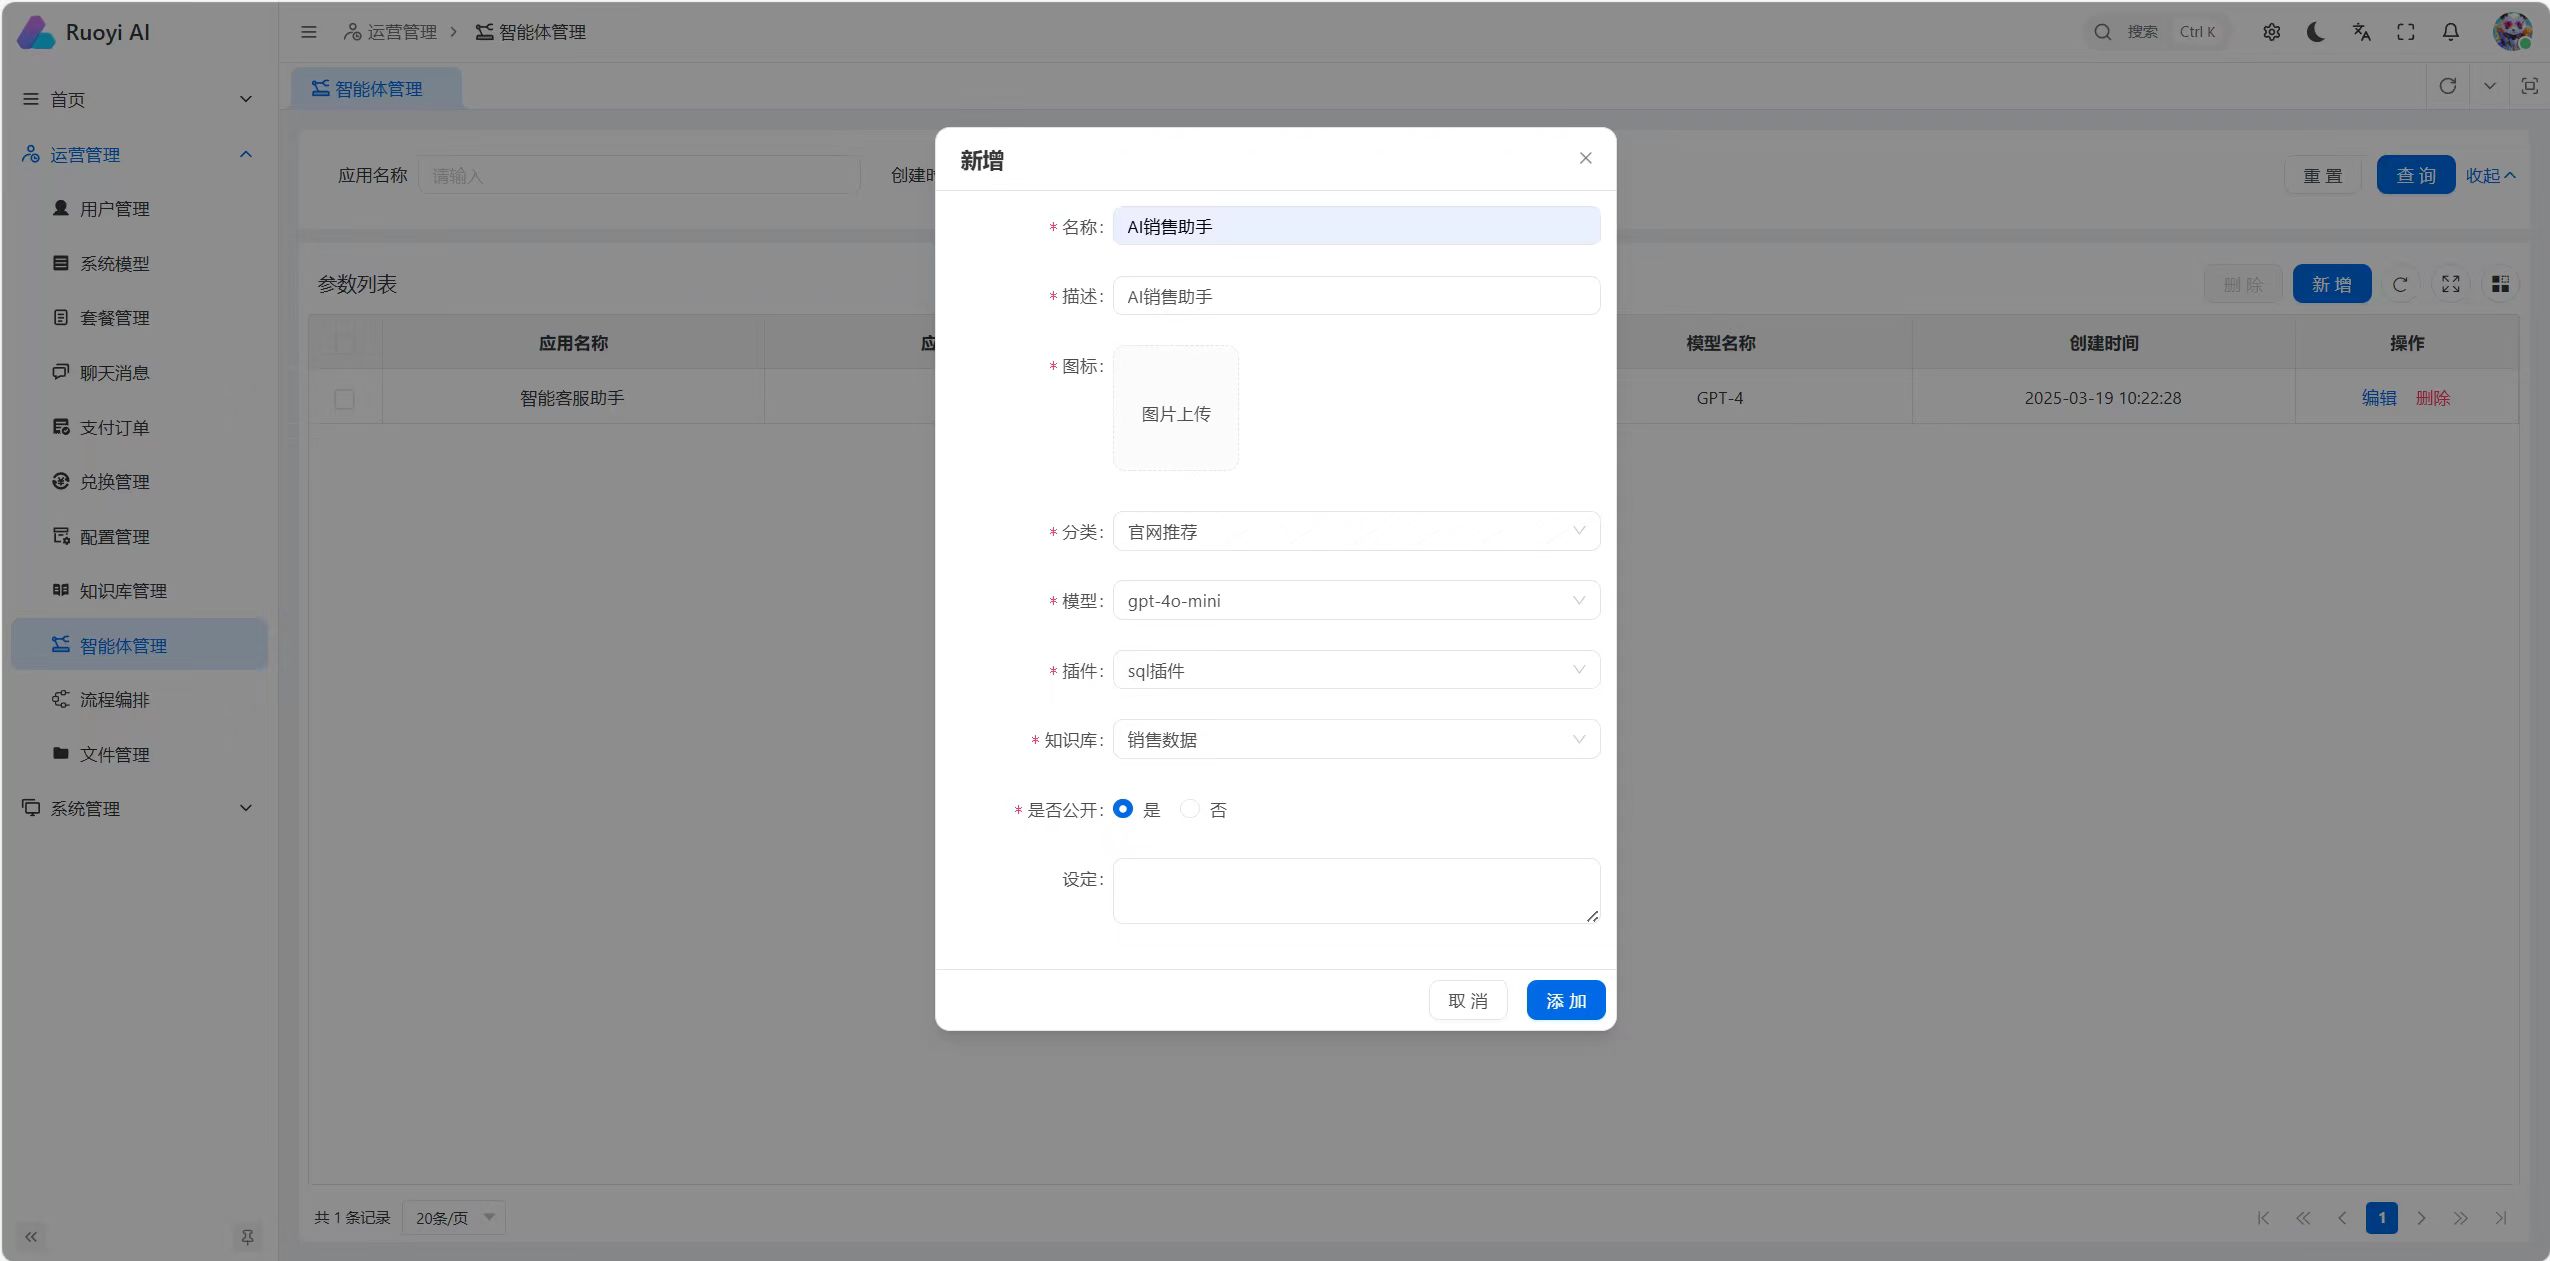The image size is (2550, 1261).
Task: Click the 设定 text area field
Action: click(x=1355, y=890)
